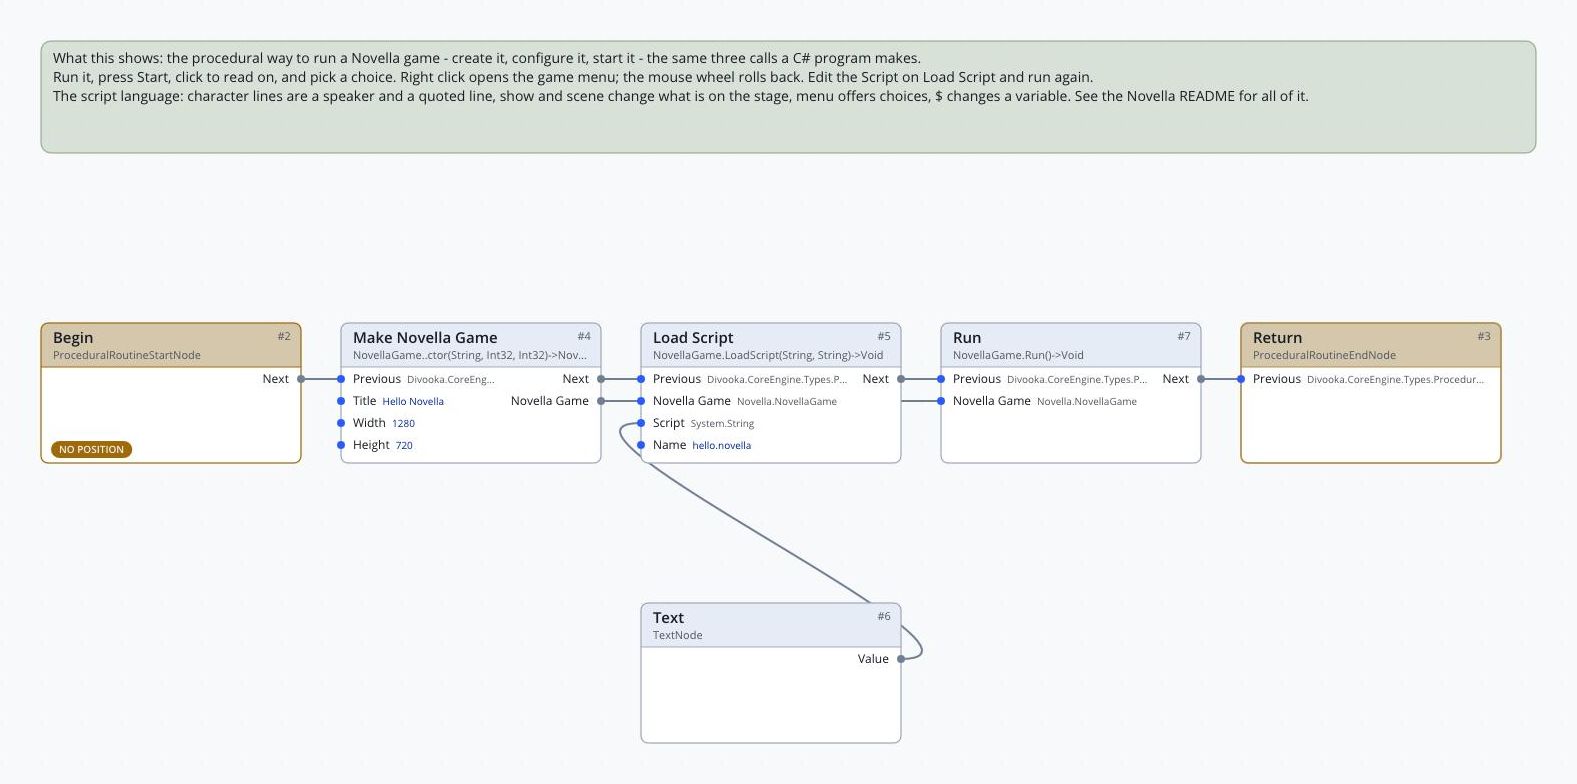Click the Previous input port on Return node
Screen dimensions: 1577x784
(x=1241, y=379)
